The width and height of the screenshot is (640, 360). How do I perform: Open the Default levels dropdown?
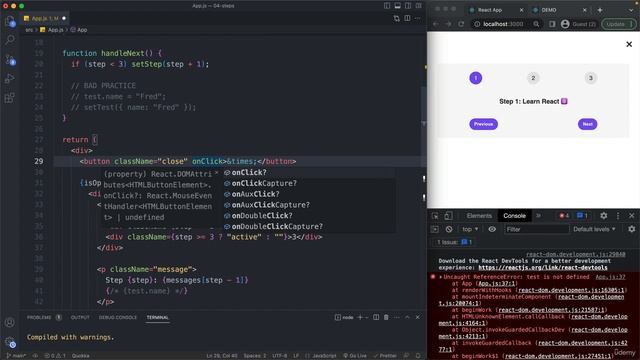coord(594,229)
